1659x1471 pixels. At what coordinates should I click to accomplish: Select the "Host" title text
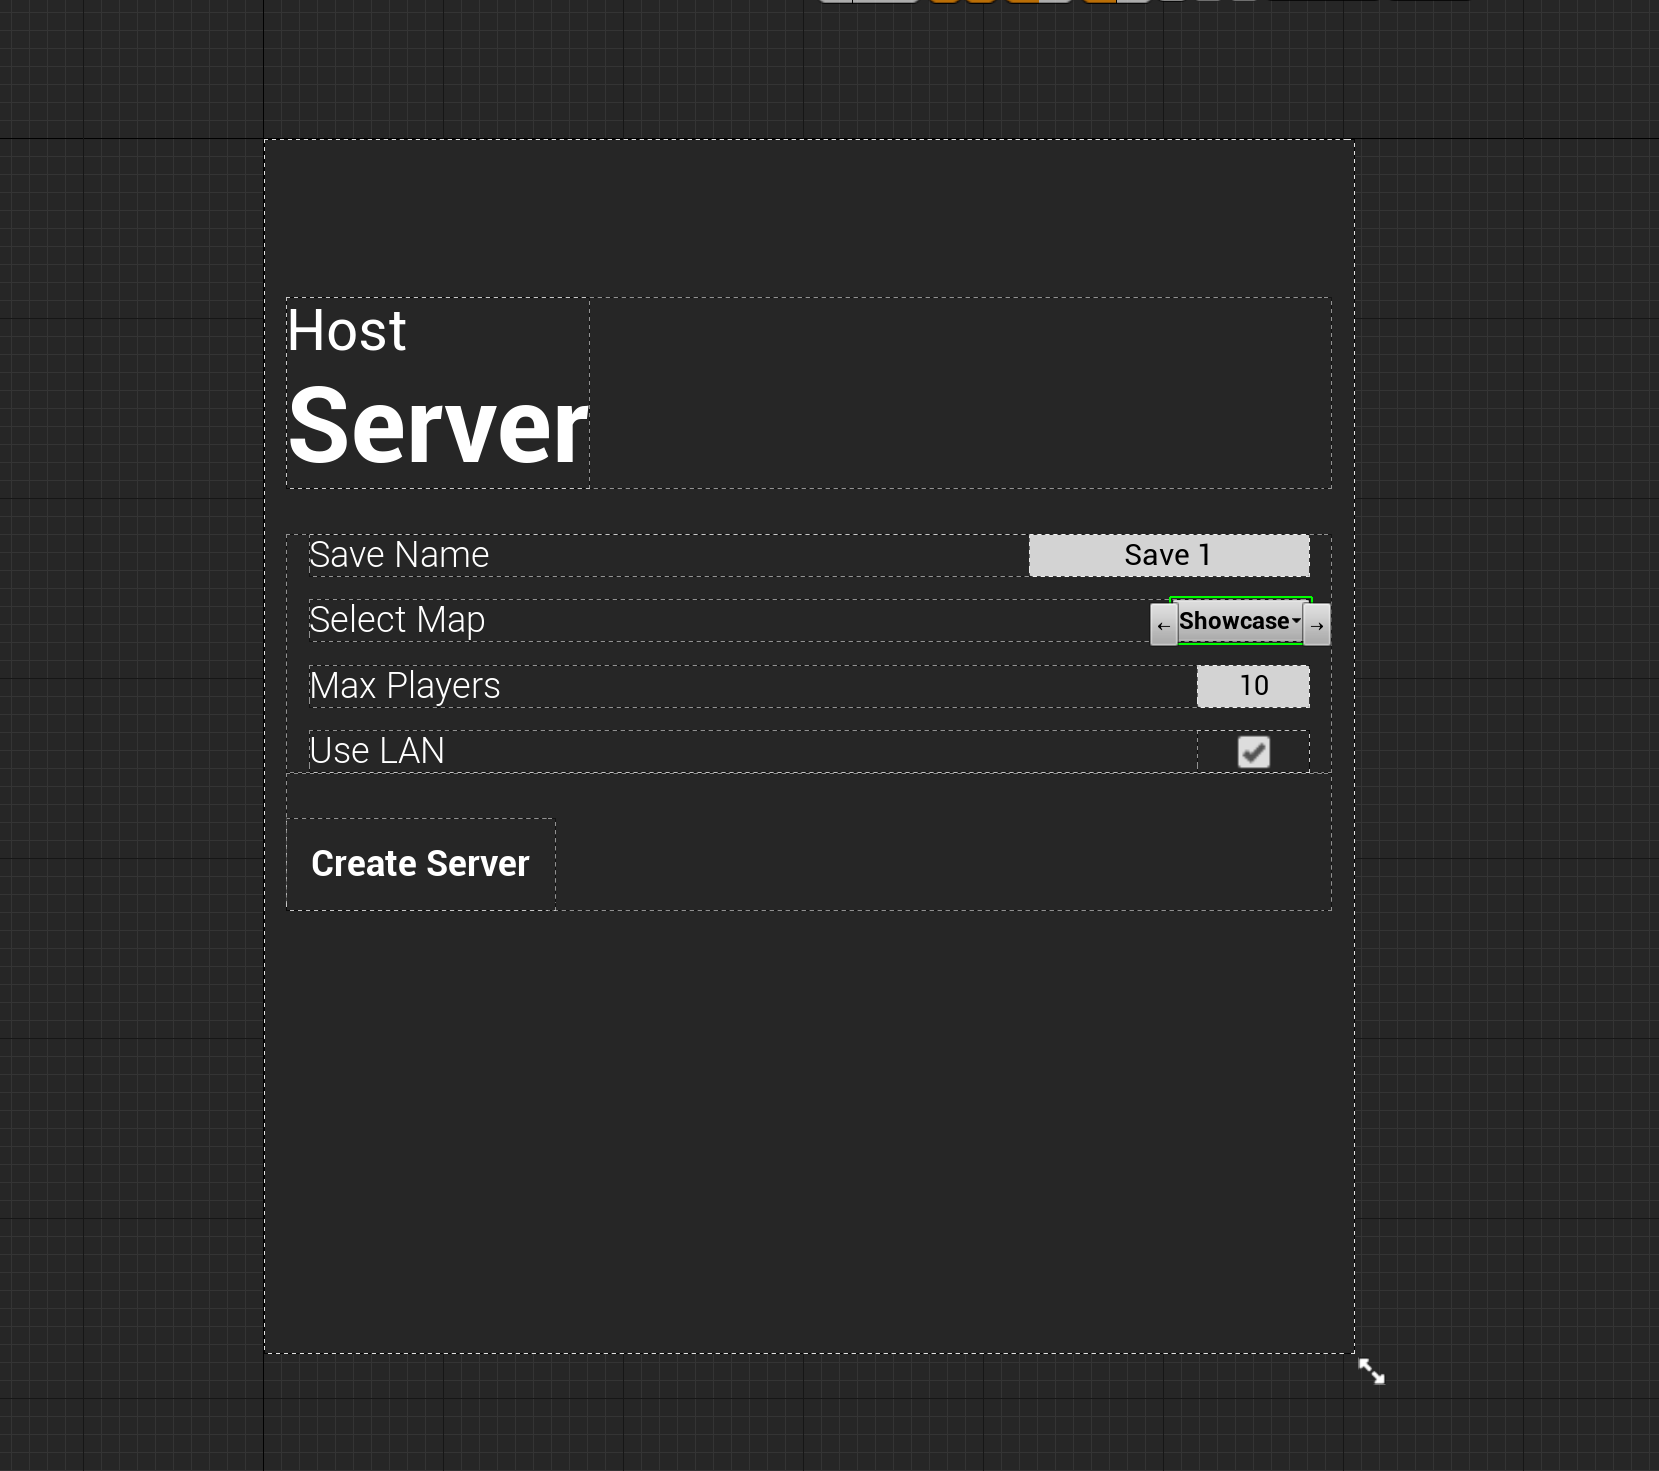pos(347,331)
